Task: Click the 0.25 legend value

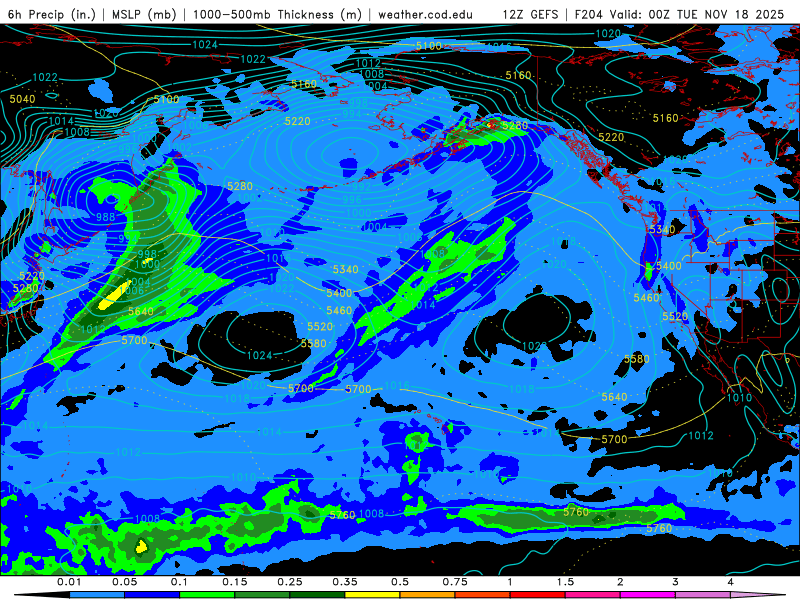Action: point(290,582)
